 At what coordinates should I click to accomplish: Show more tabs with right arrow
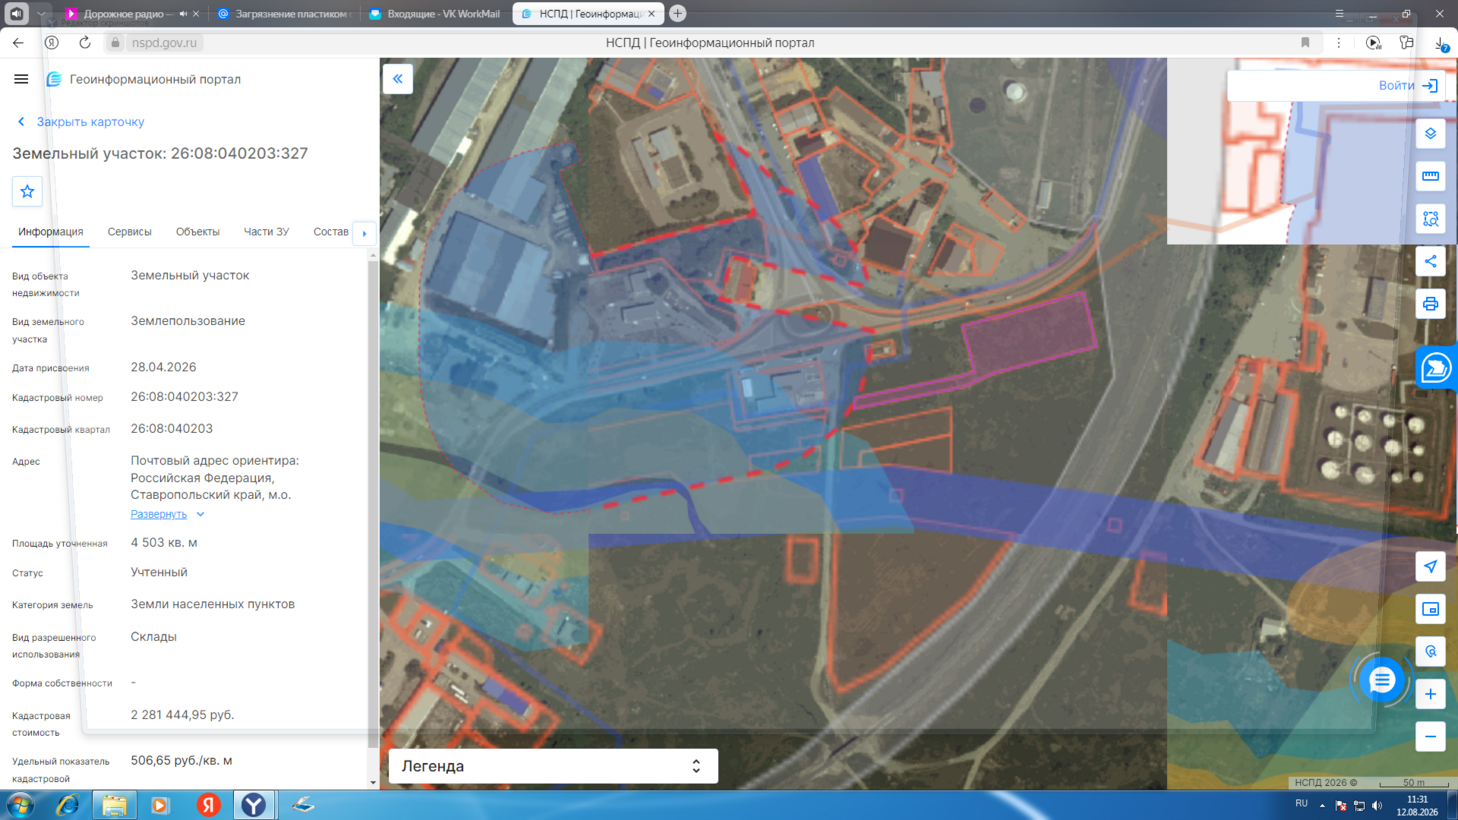364,233
